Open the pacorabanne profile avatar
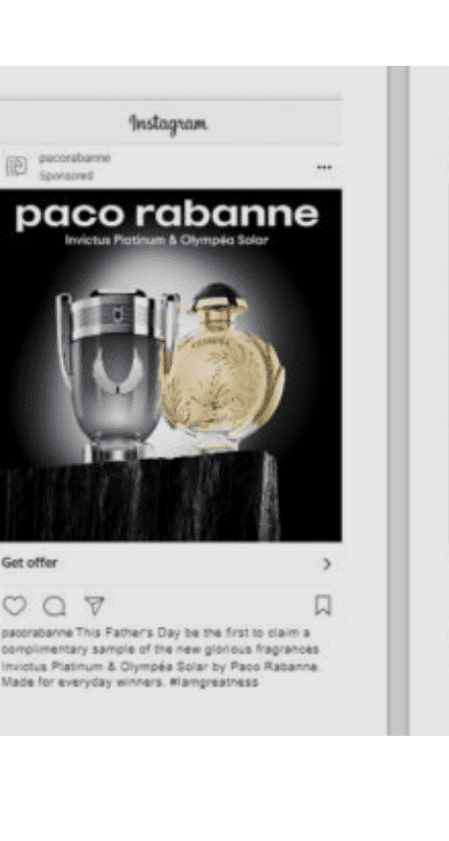Screen dimensions: 449x841 [x=16, y=166]
